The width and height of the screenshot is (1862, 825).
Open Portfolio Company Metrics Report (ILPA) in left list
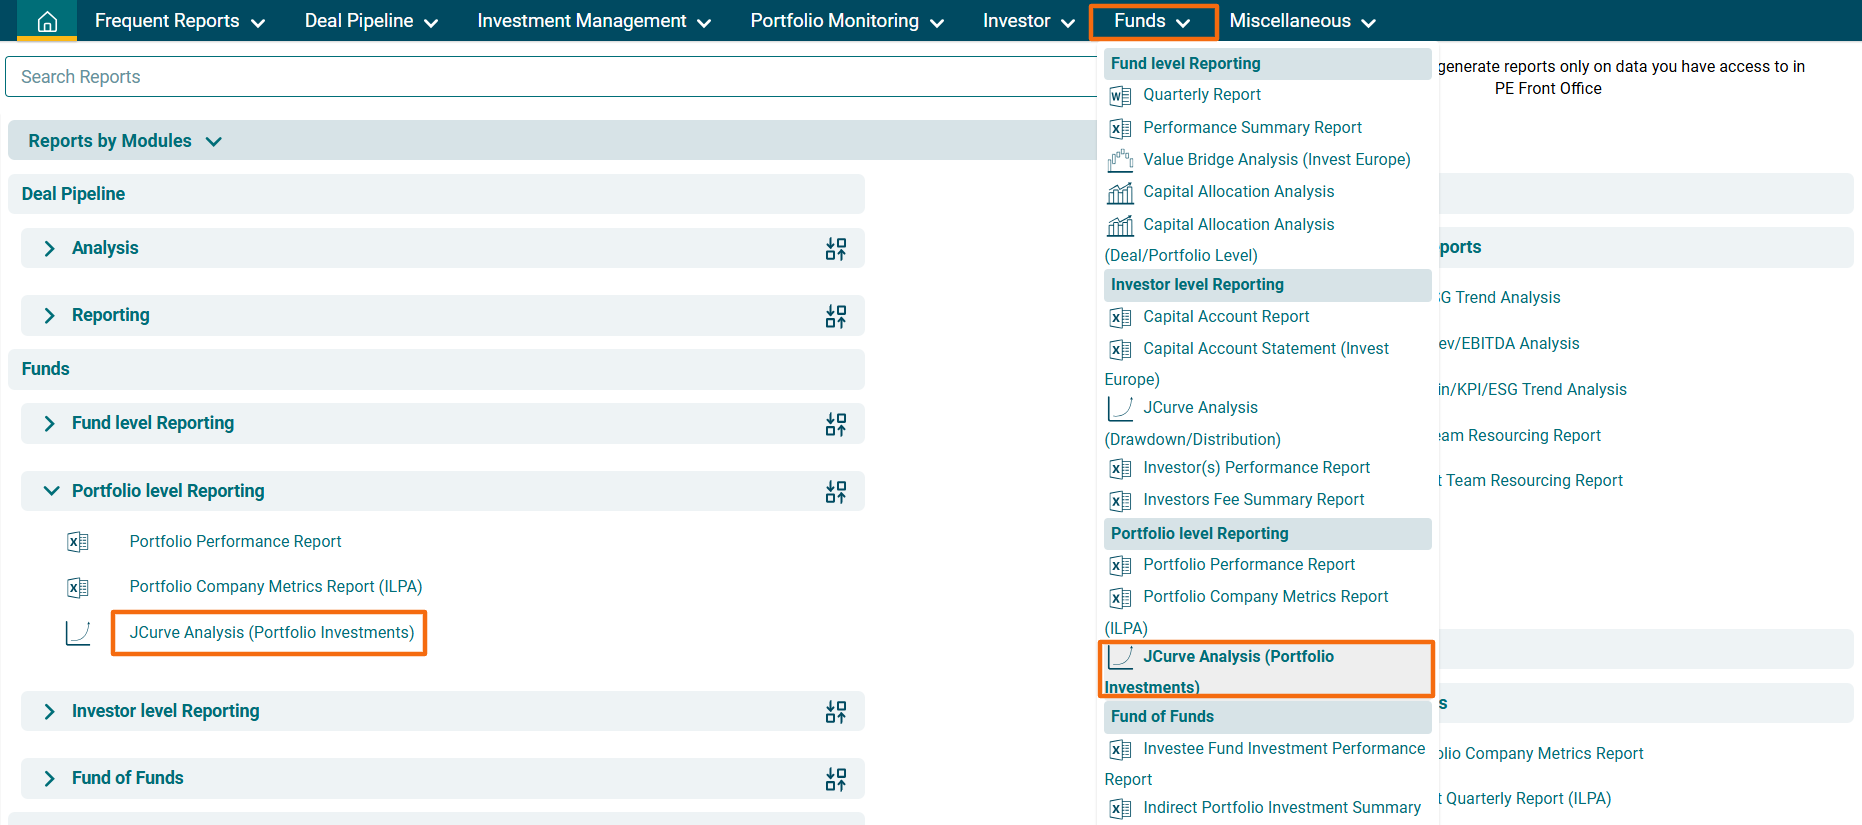click(276, 587)
